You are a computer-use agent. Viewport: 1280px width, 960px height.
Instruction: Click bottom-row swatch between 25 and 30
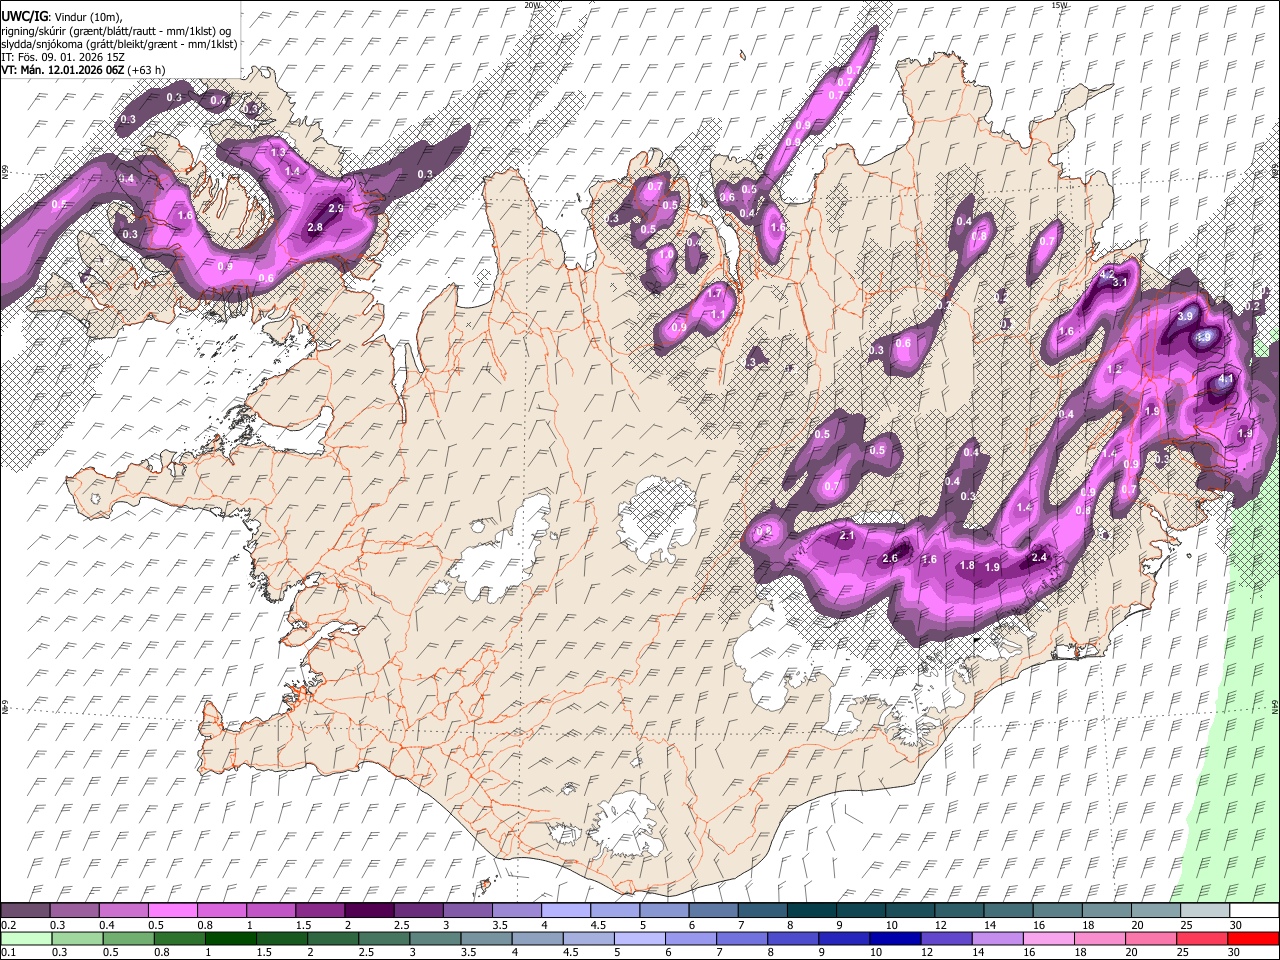point(1202,938)
